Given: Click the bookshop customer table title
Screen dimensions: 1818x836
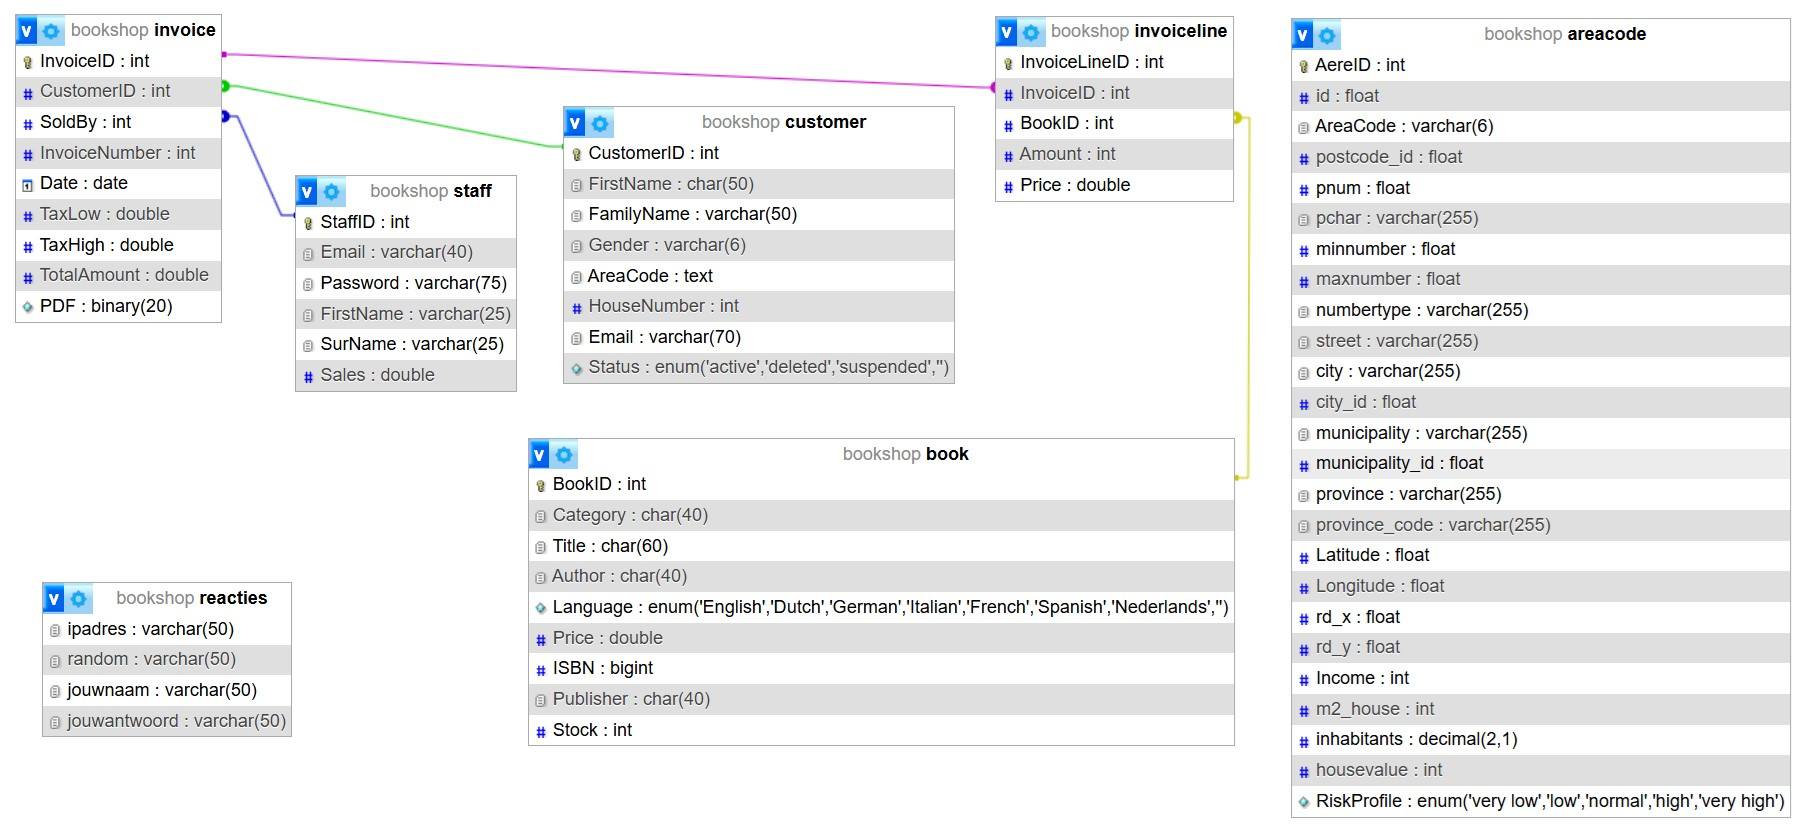Looking at the screenshot, I should coord(783,122).
